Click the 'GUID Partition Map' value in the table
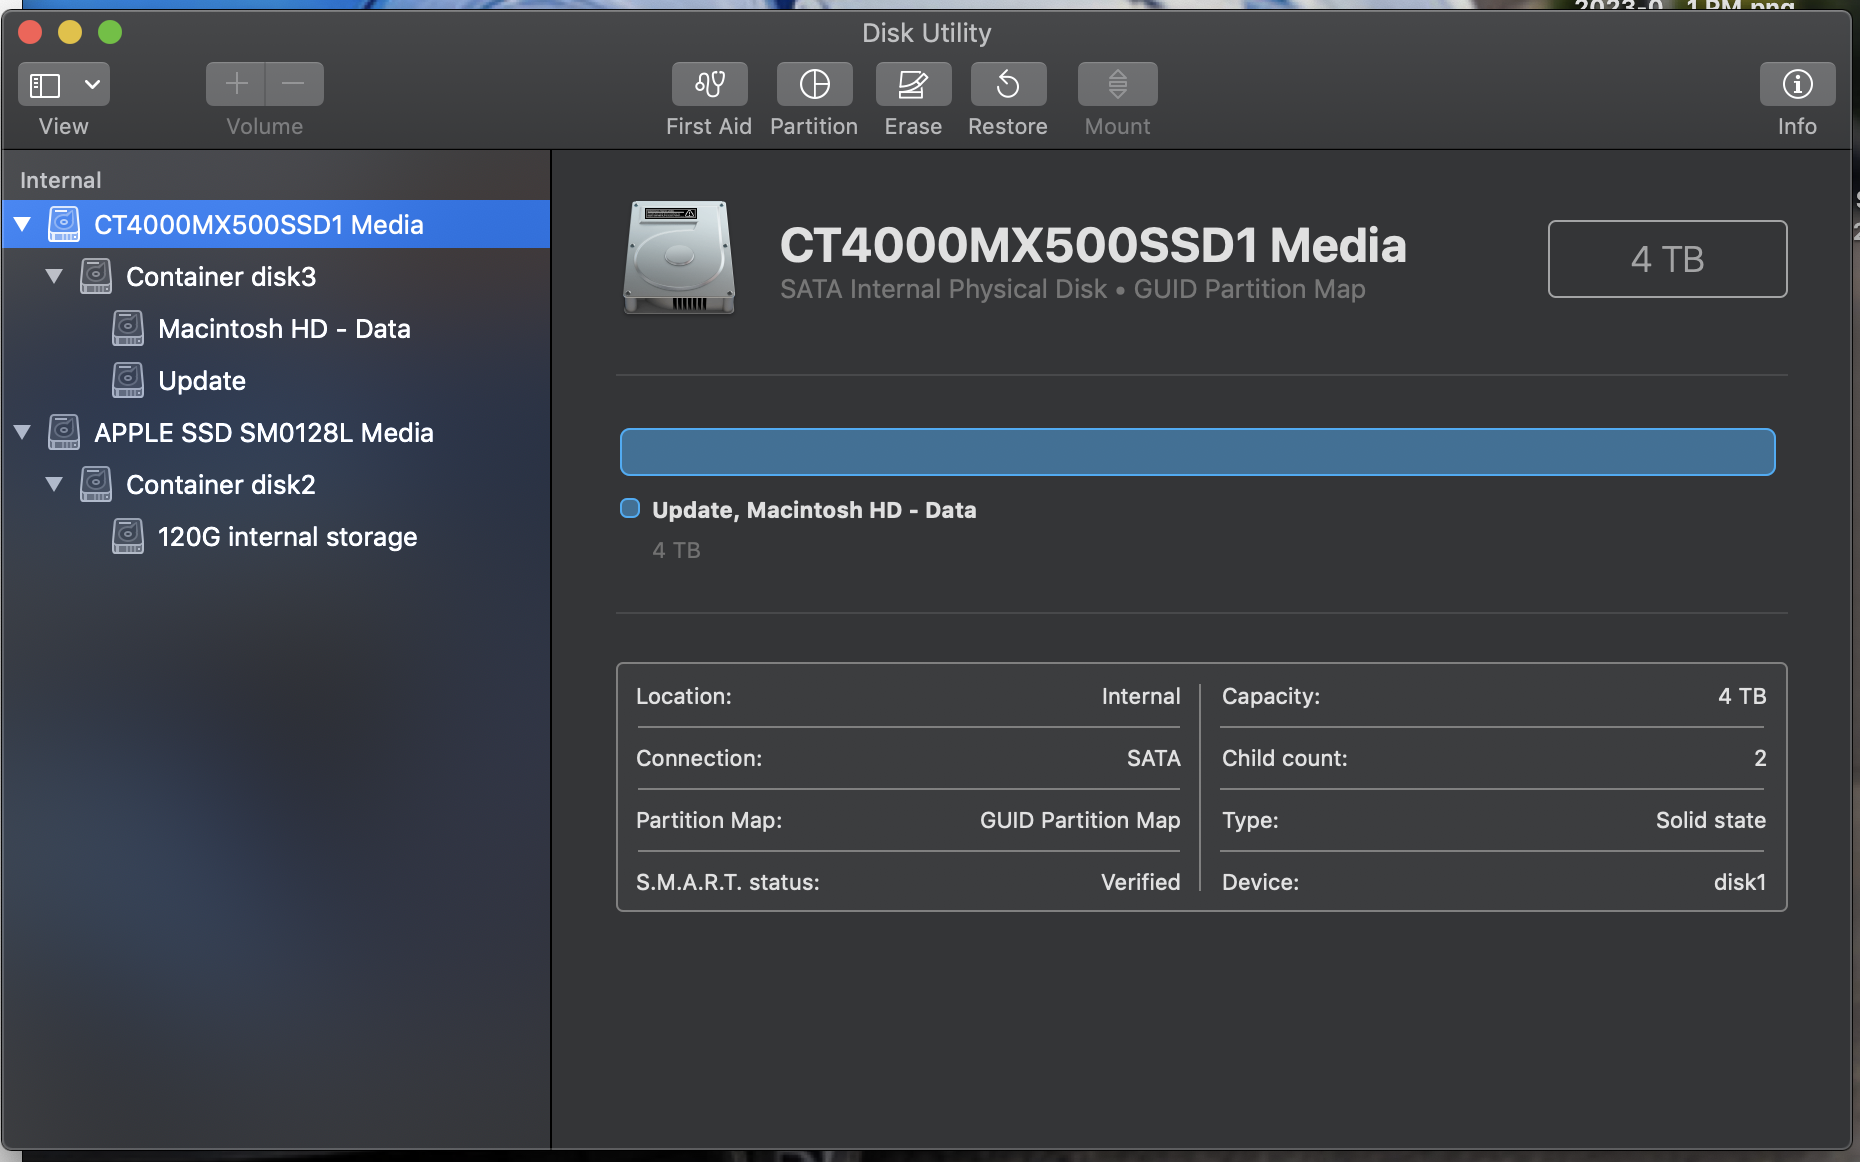 pos(1080,820)
